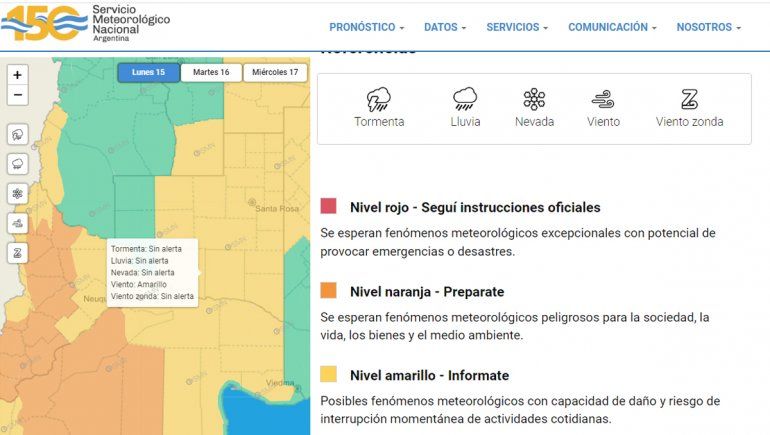Screen dimensions: 770x435
Task: Toggle snowfall (nevada) map filter
Action: pyautogui.click(x=18, y=193)
